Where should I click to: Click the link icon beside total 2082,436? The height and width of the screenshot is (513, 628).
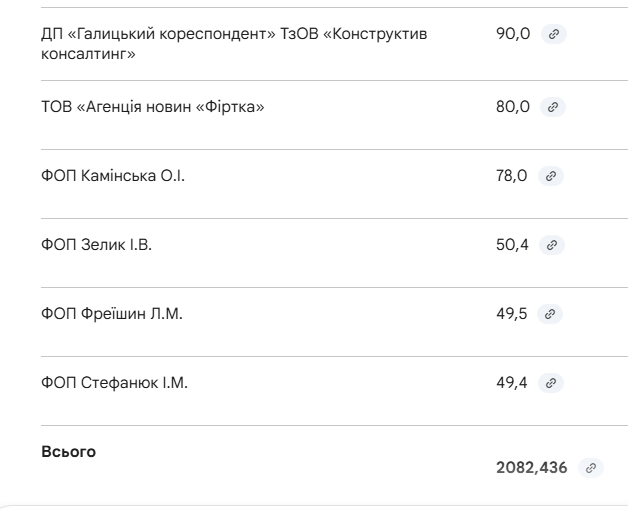click(x=592, y=467)
